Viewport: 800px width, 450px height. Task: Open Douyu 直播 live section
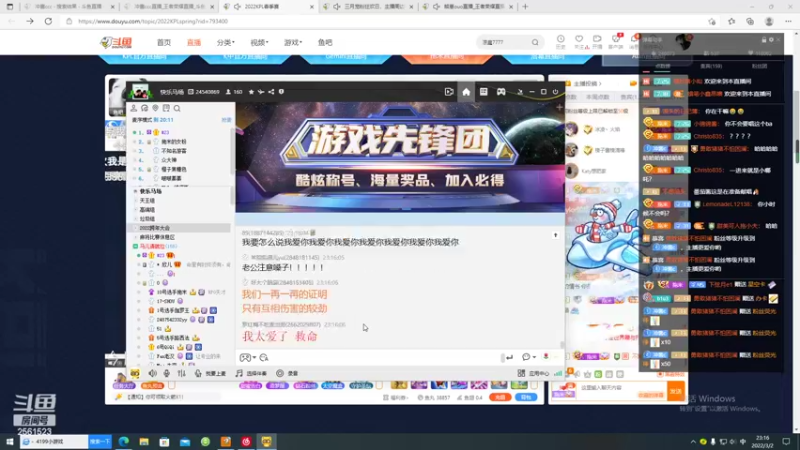[194, 42]
